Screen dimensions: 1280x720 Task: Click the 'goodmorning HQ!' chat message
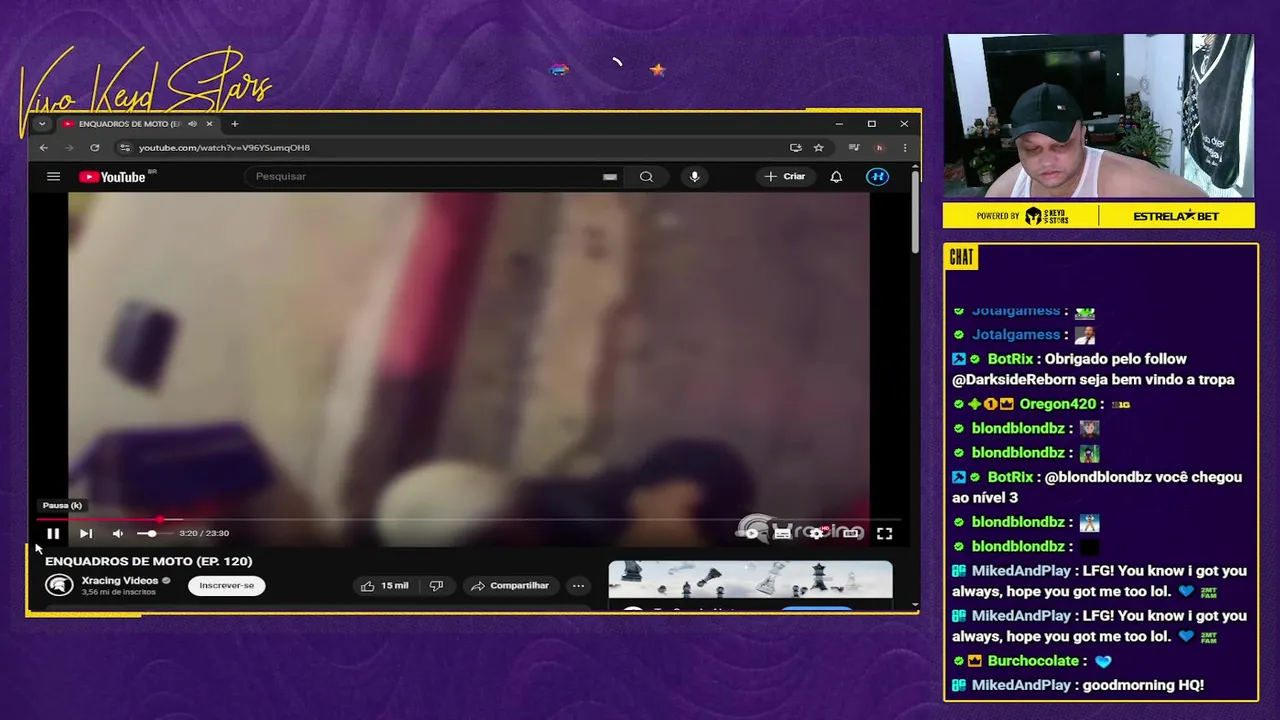[1143, 685]
